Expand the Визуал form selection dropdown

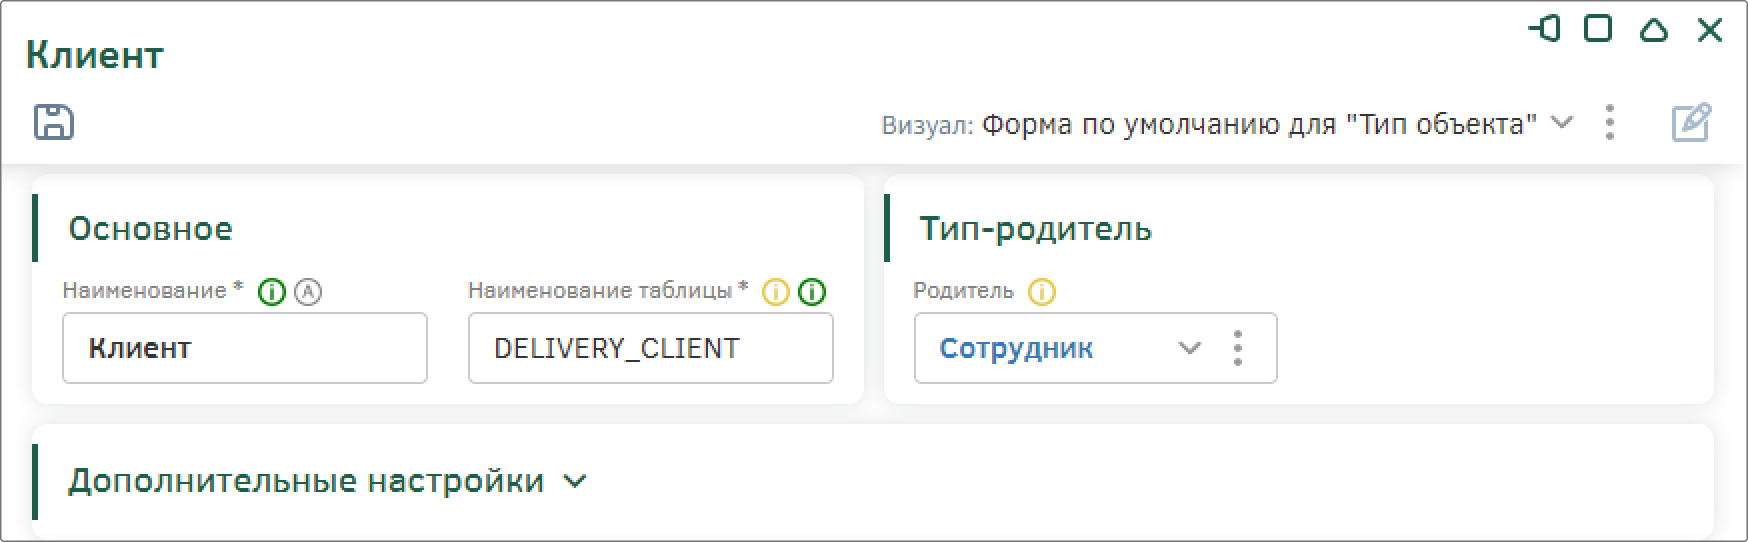(x=1561, y=123)
